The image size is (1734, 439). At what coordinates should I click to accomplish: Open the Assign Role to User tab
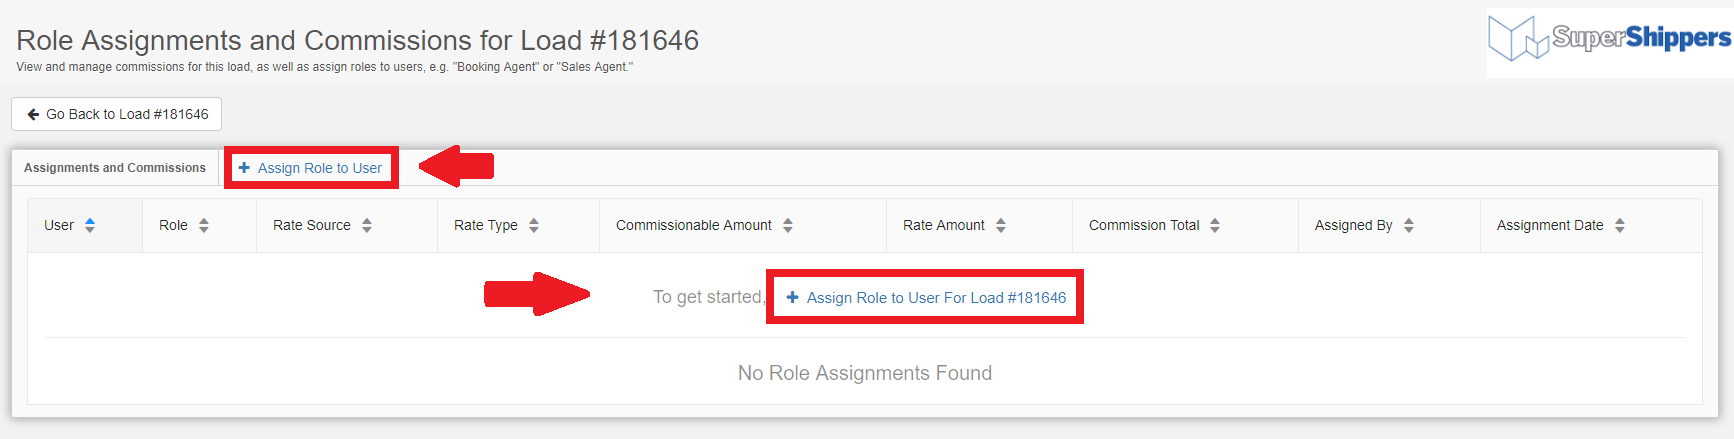(x=310, y=168)
